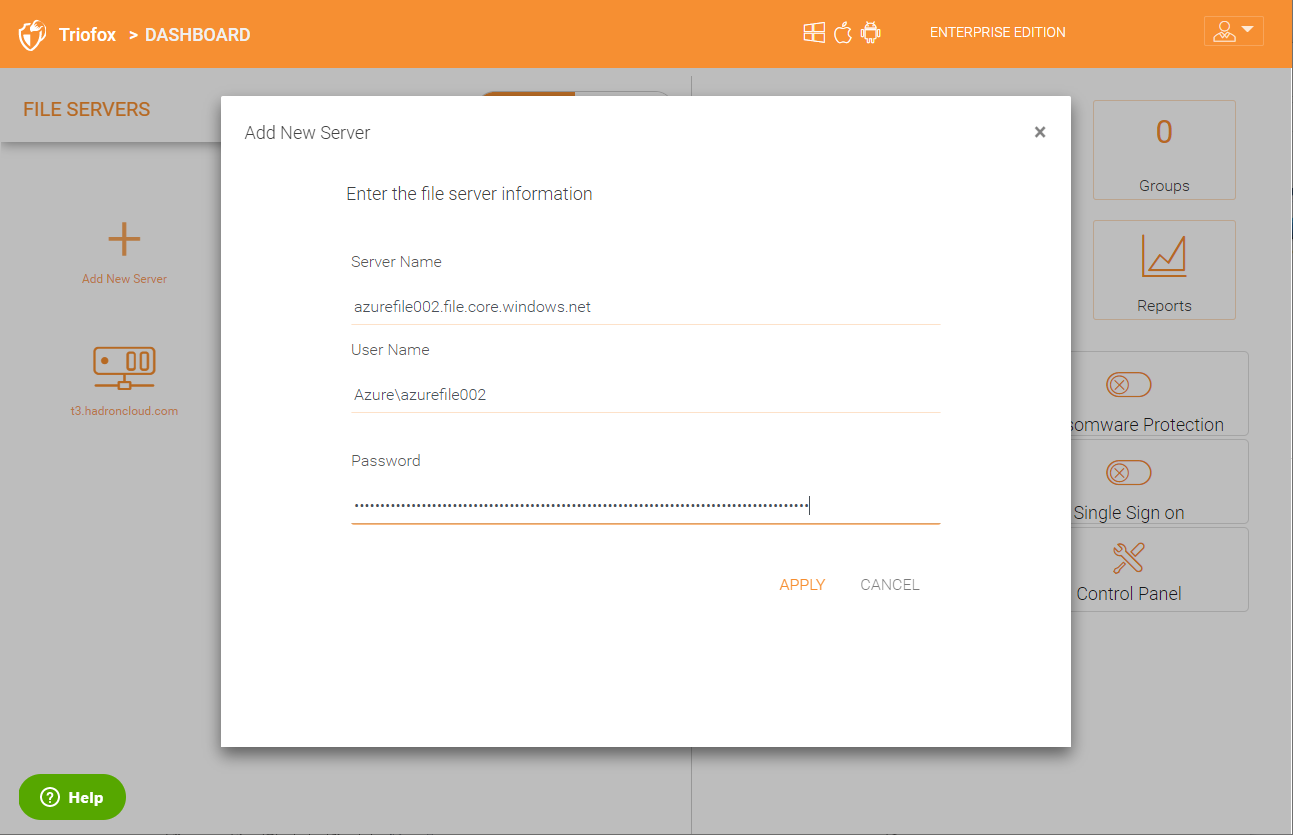Click the Add New Server label

(124, 279)
